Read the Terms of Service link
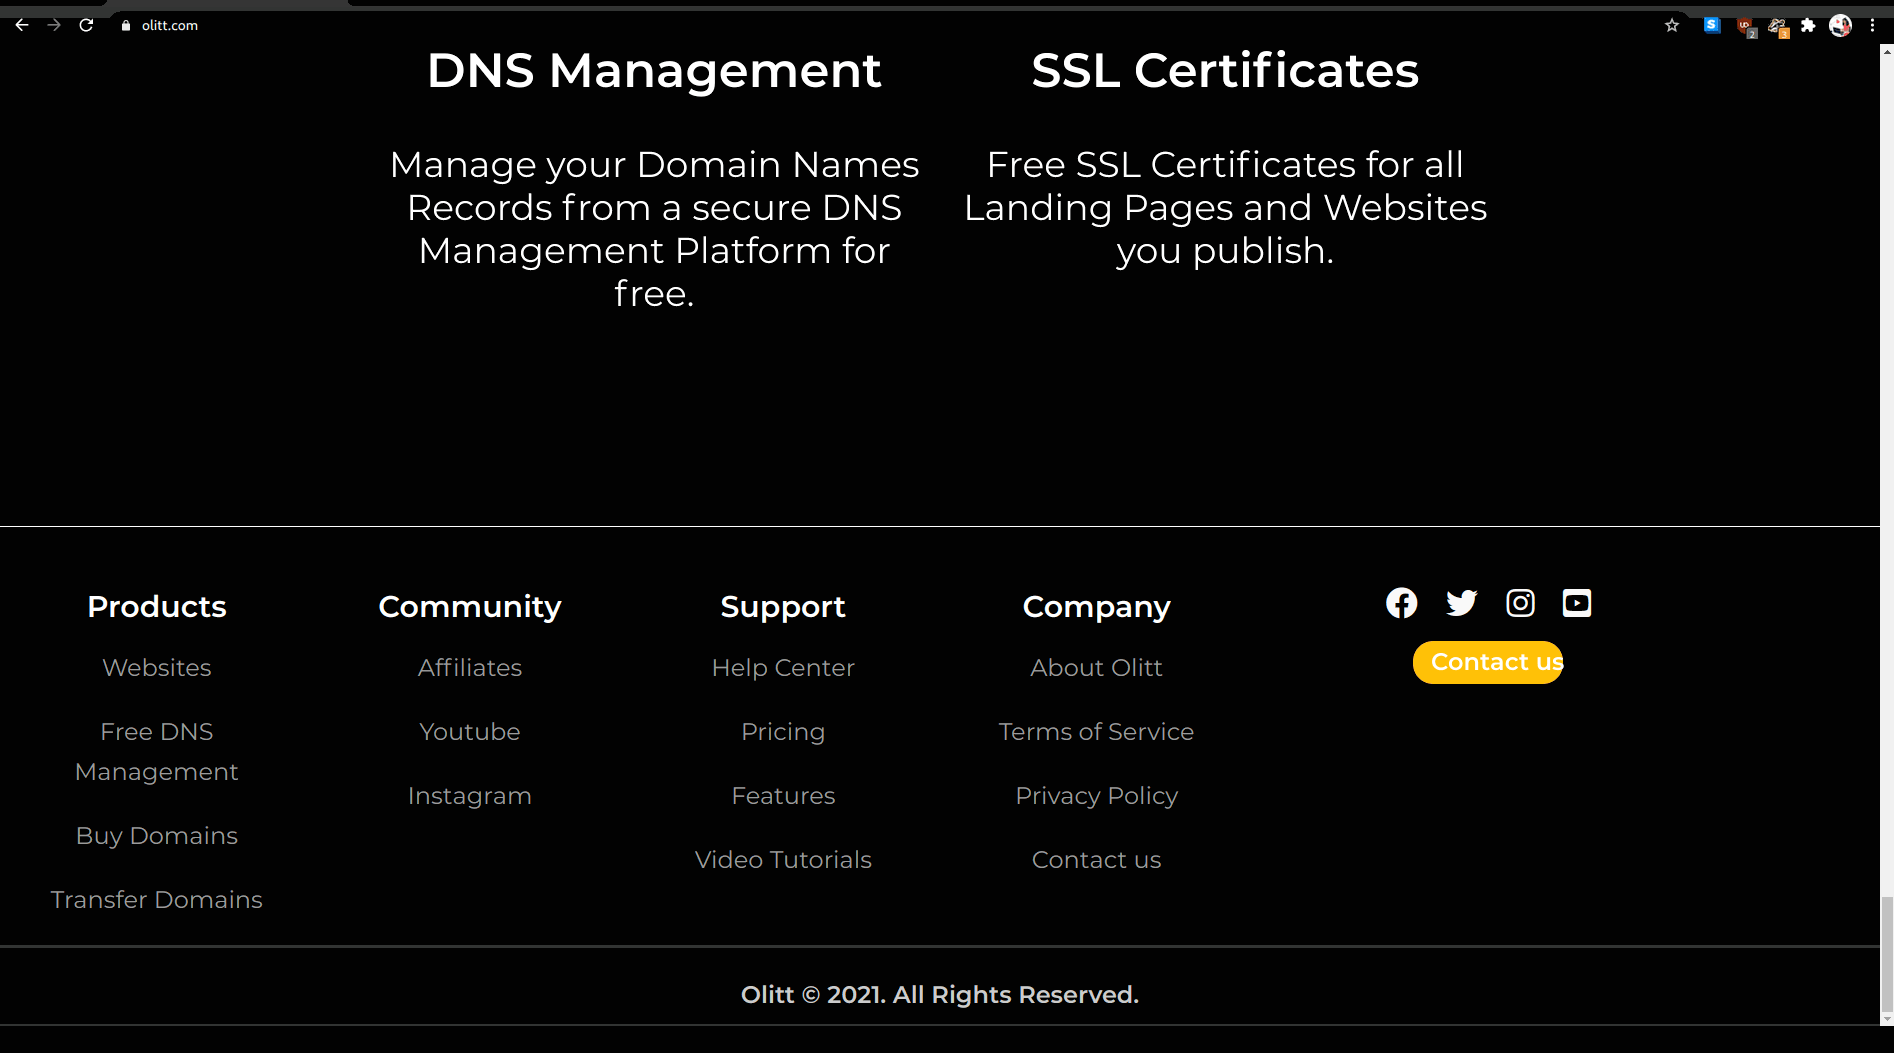The width and height of the screenshot is (1894, 1053). (1096, 732)
